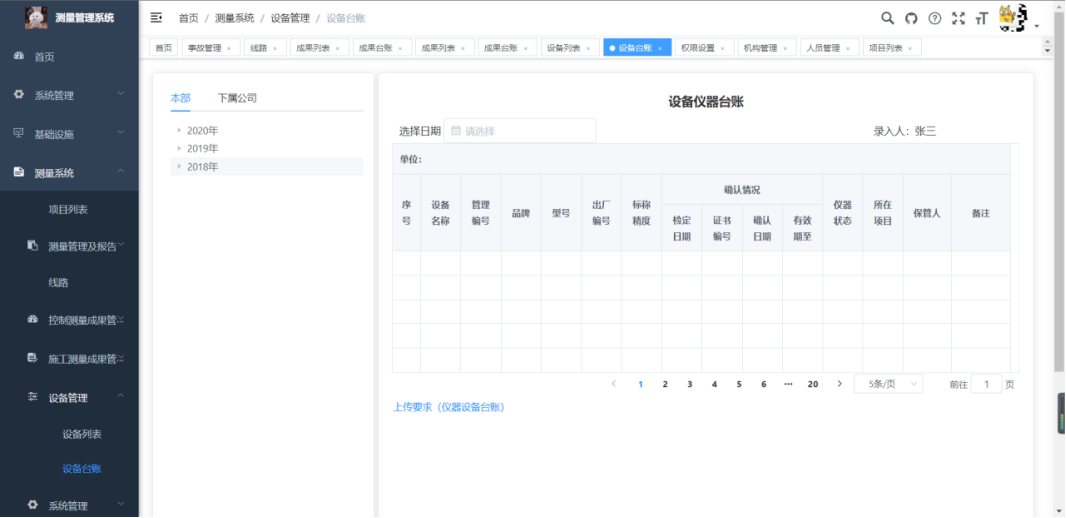The image size is (1066, 518).
Task: Click the 保管人 column header
Action: [x=927, y=213]
